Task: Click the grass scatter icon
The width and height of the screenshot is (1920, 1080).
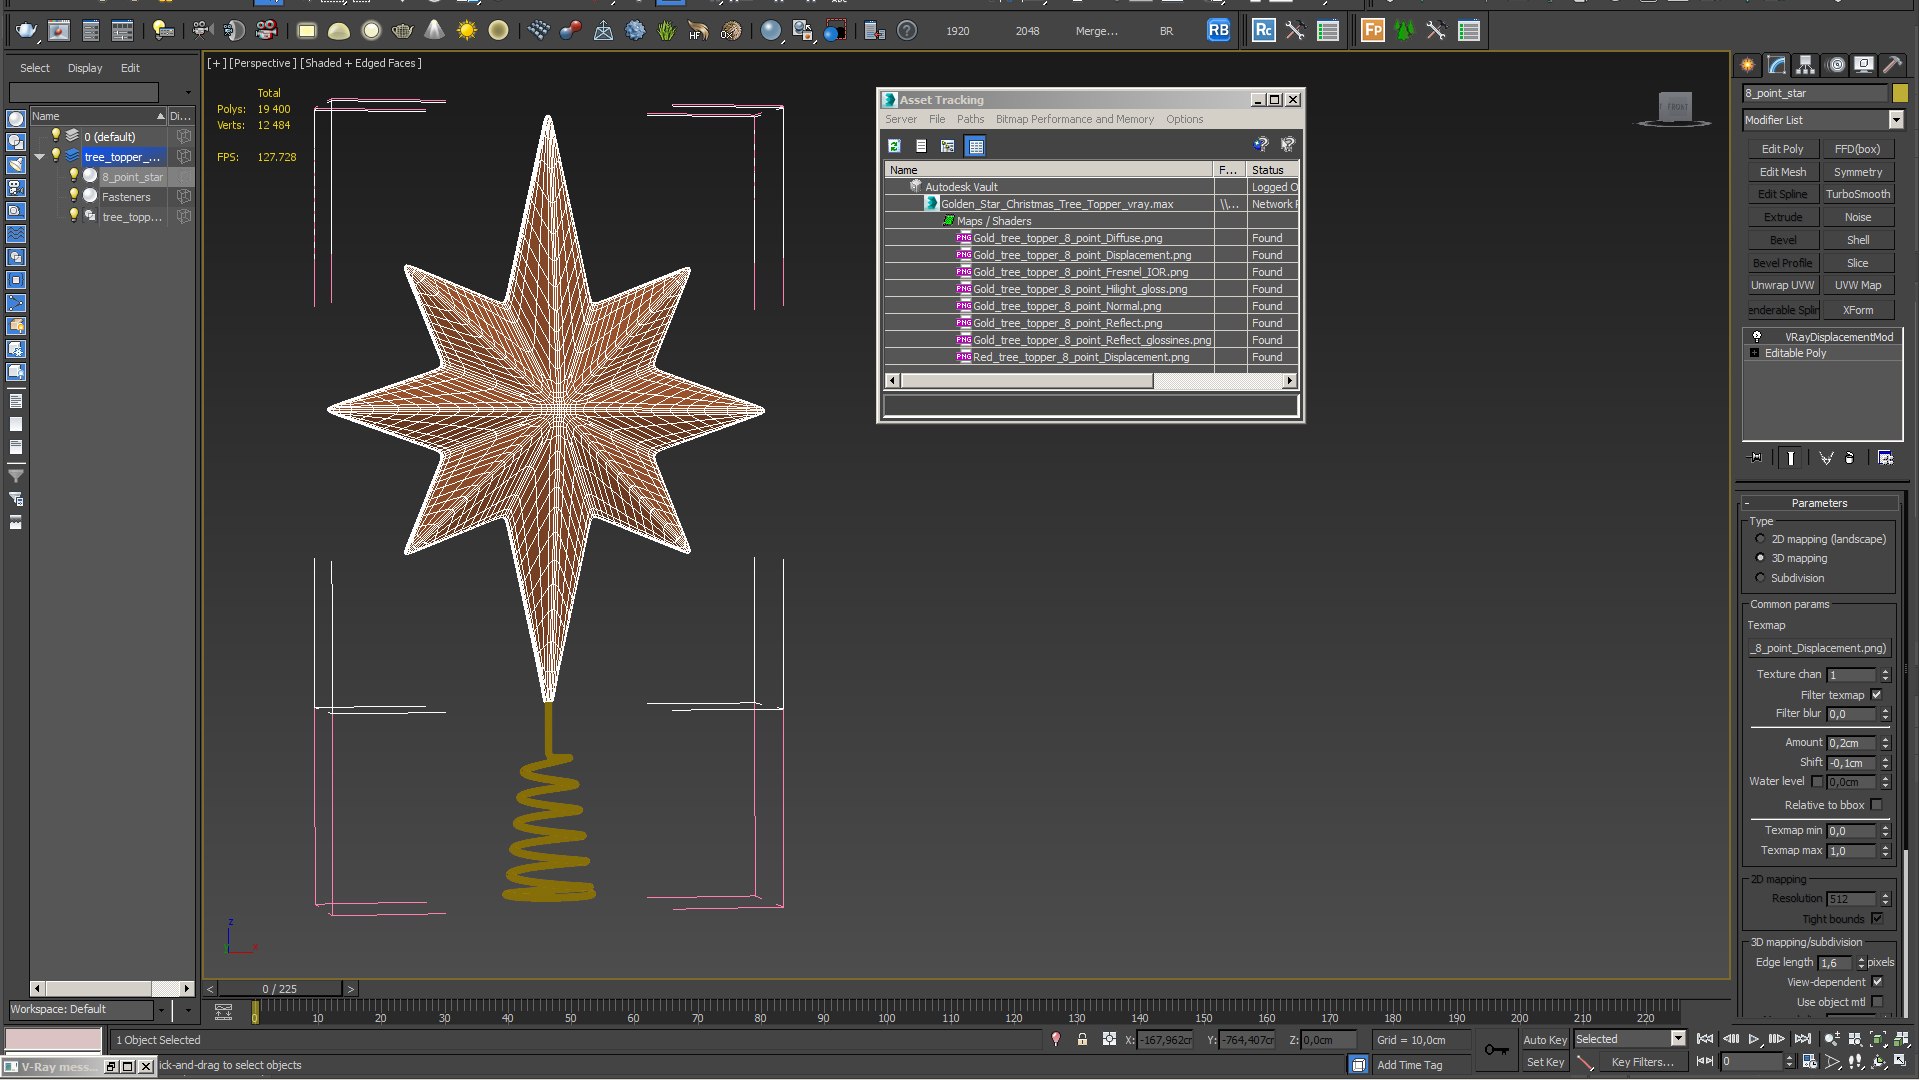Action: pyautogui.click(x=666, y=31)
